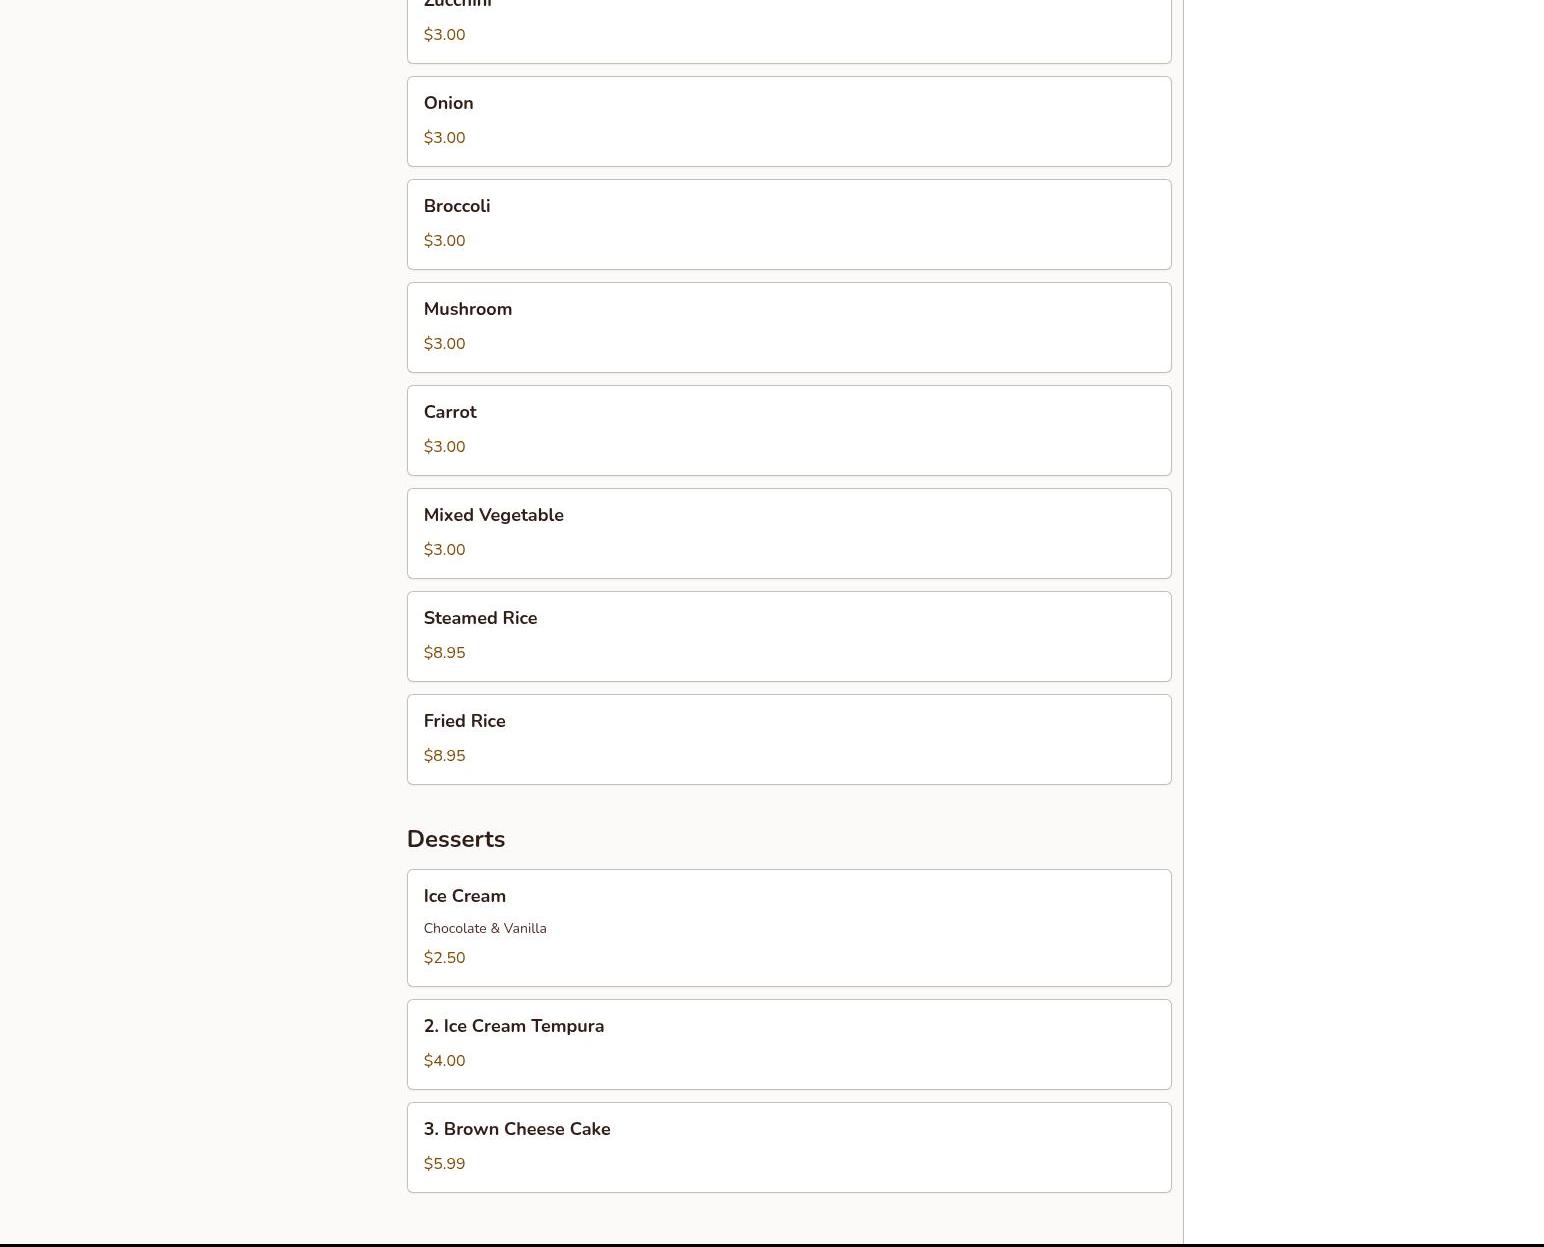Image resolution: width=1544 pixels, height=1247 pixels.
Task: Click the Zucchini item's $3.00 price
Action: [444, 35]
